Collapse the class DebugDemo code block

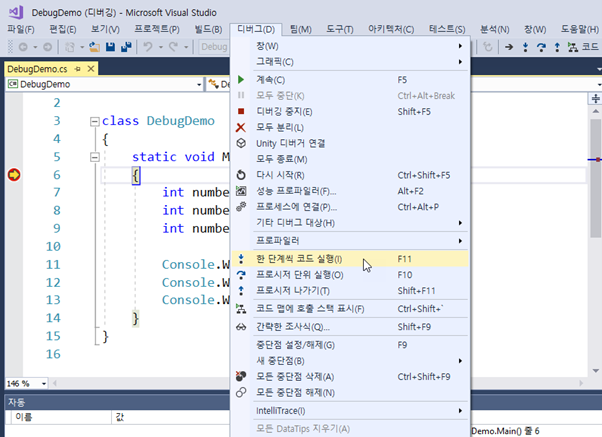point(94,121)
